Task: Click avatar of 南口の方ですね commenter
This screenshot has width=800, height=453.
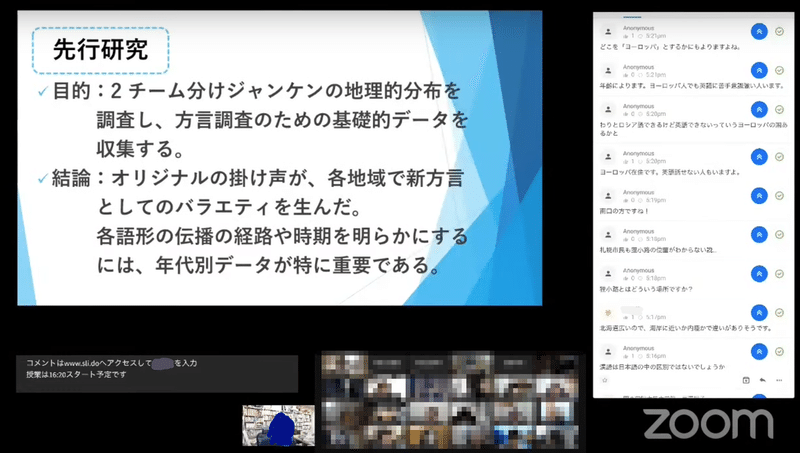Action: point(608,196)
